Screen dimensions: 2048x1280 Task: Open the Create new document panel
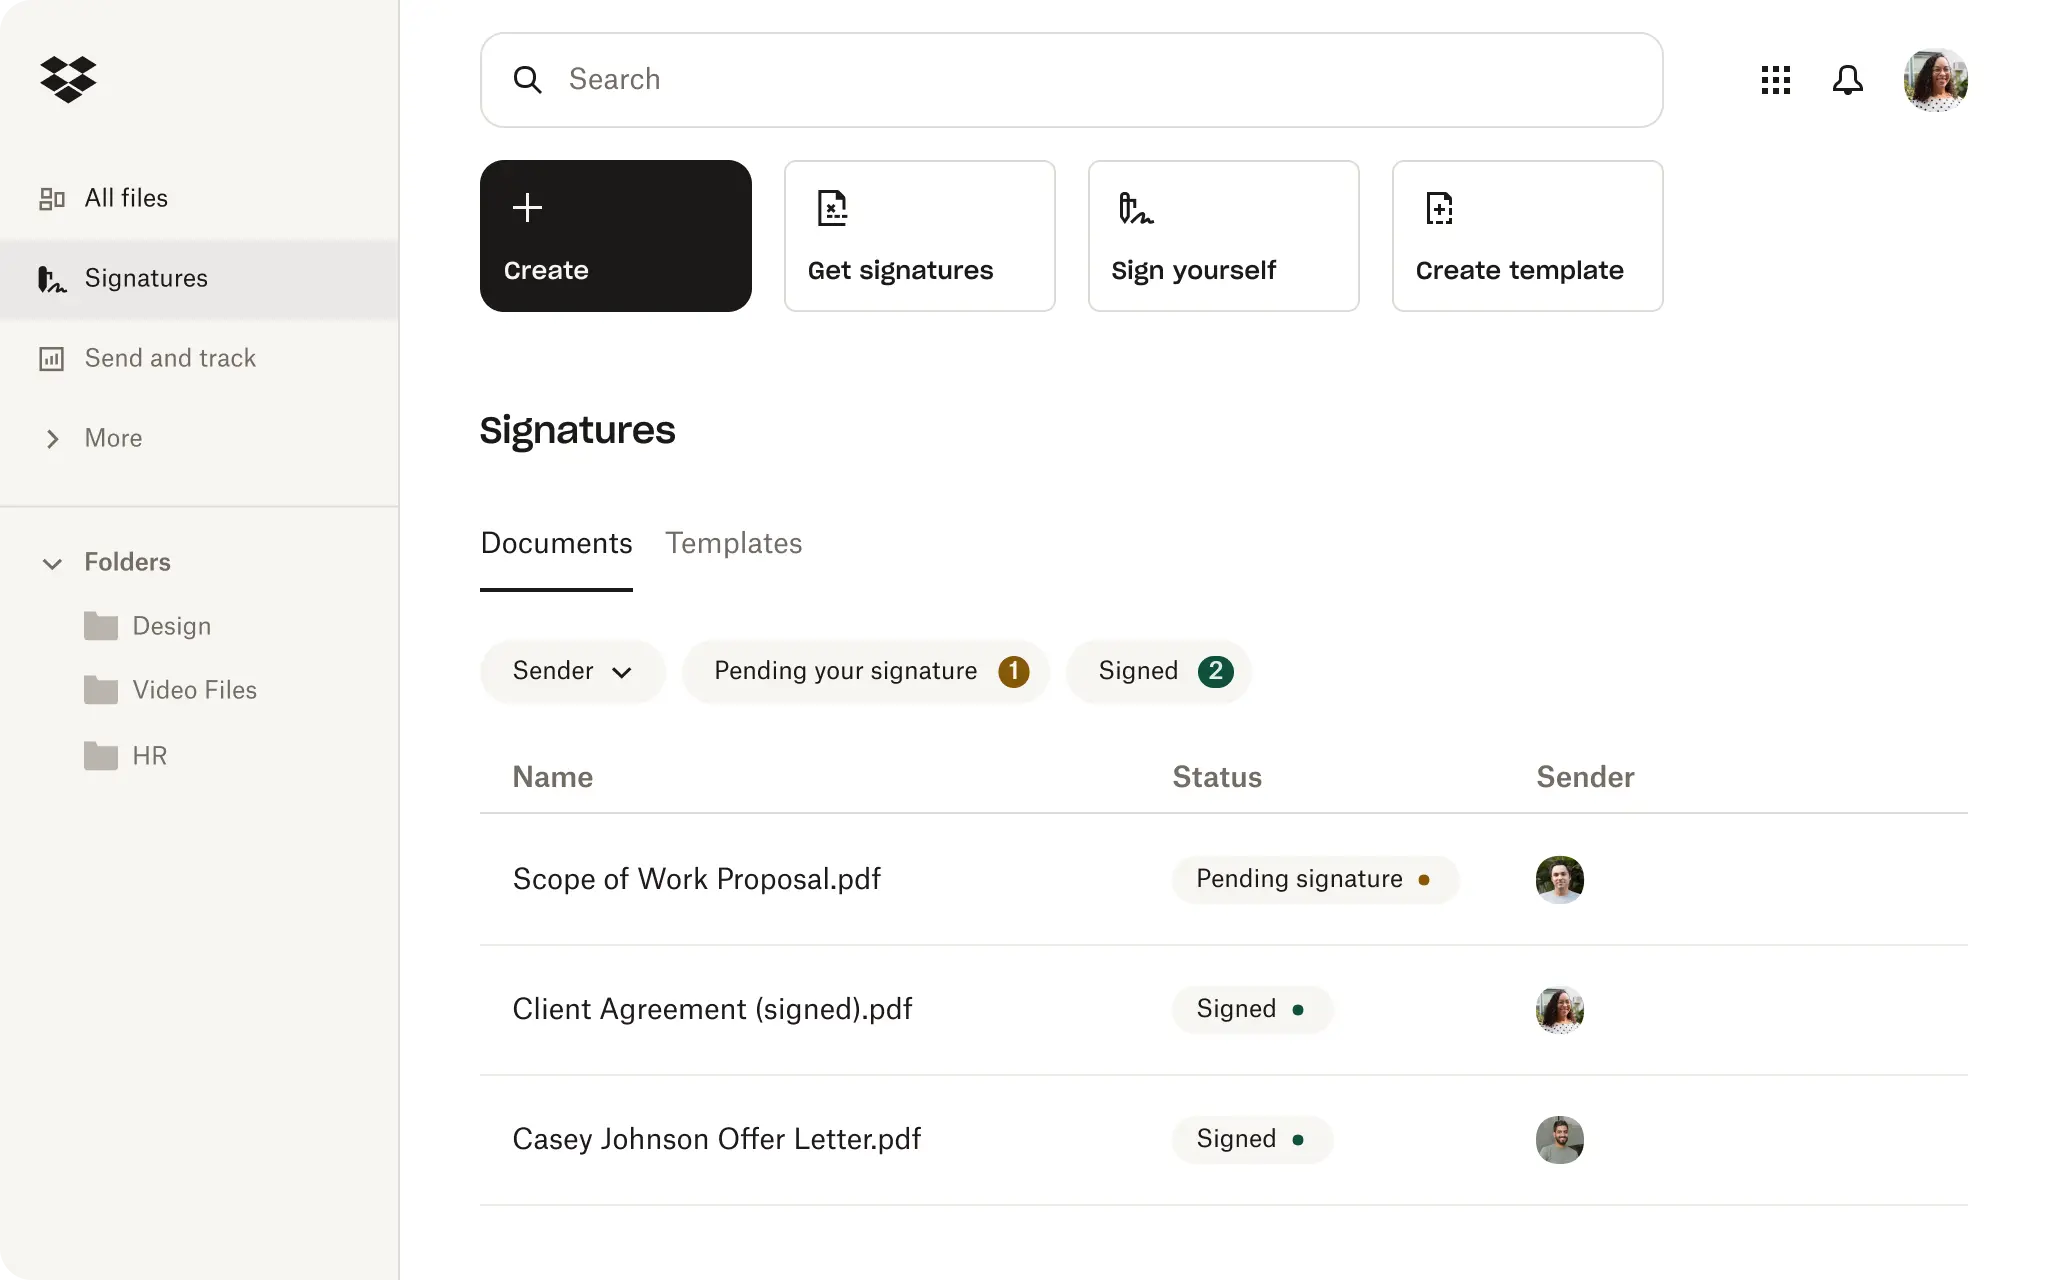click(x=616, y=234)
